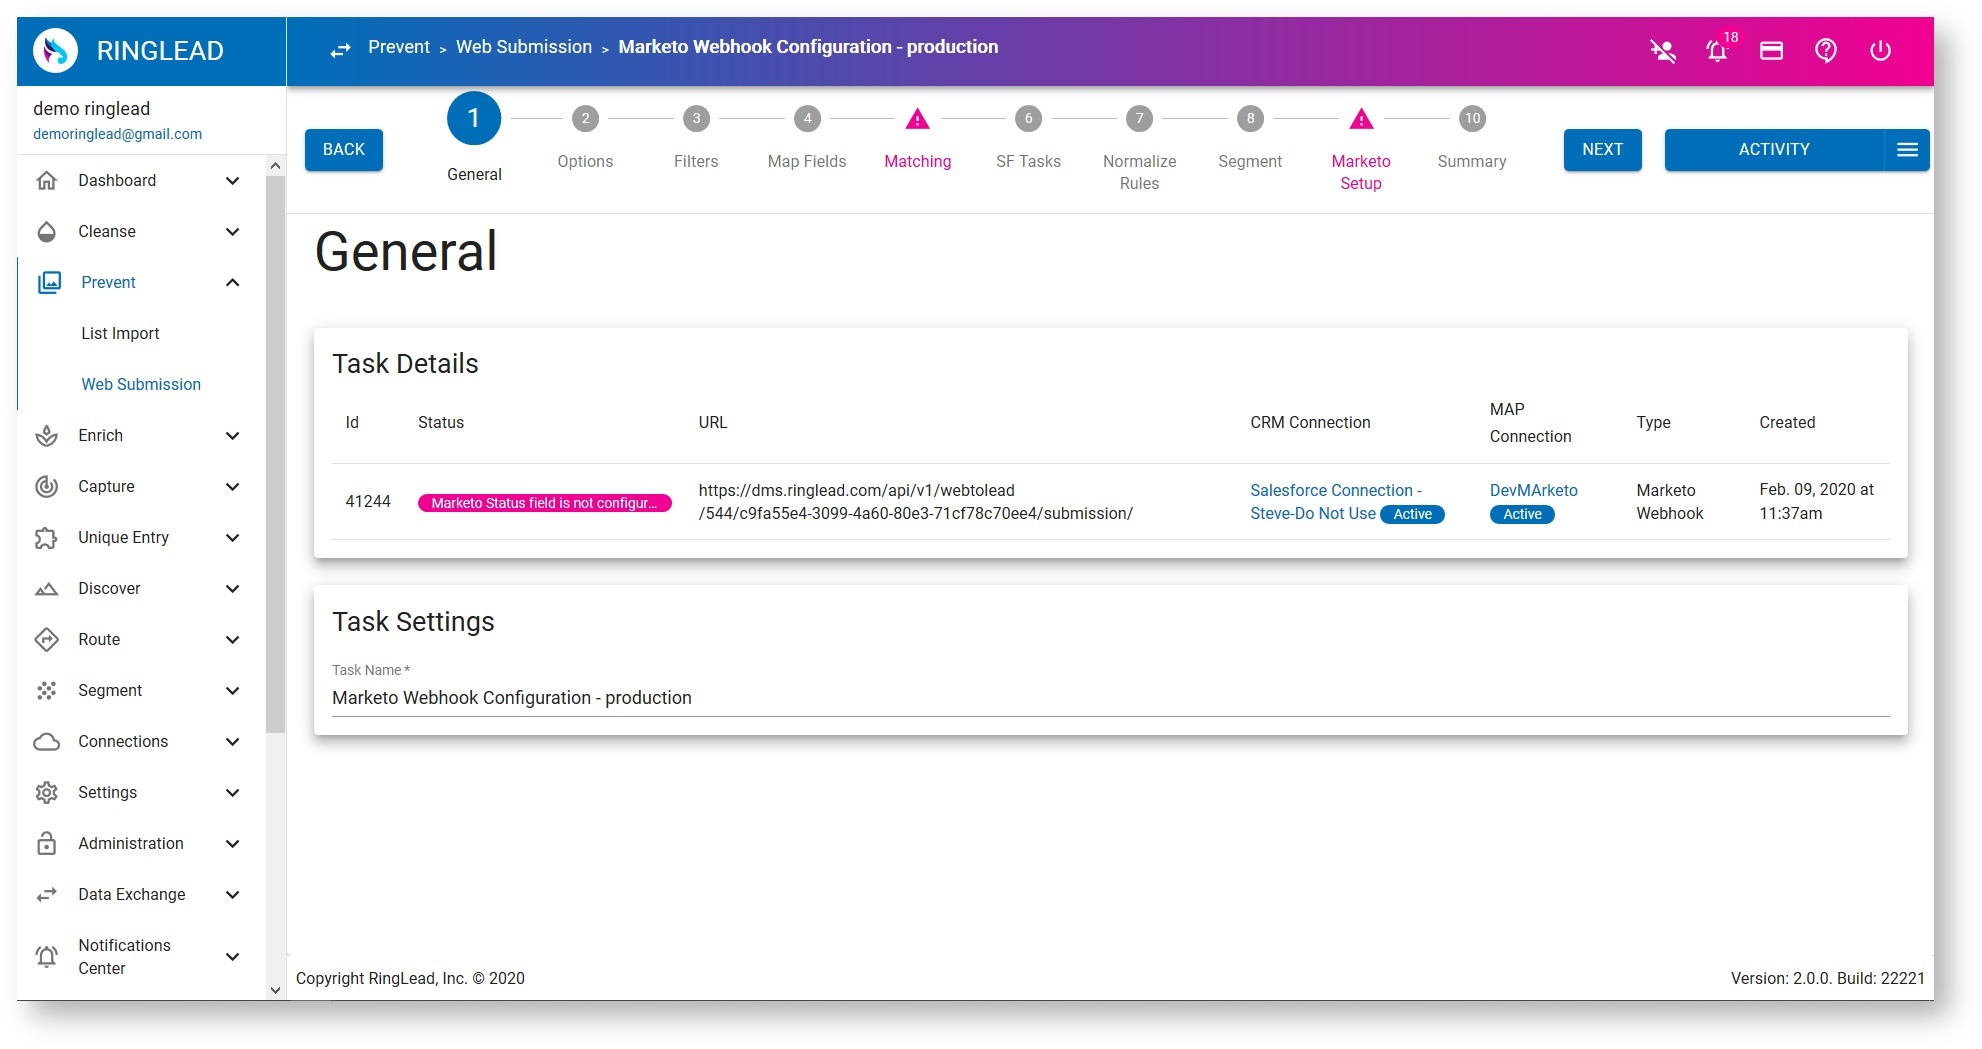Go to the Summary step
Viewport: 1982px width, 1049px height.
(1471, 118)
